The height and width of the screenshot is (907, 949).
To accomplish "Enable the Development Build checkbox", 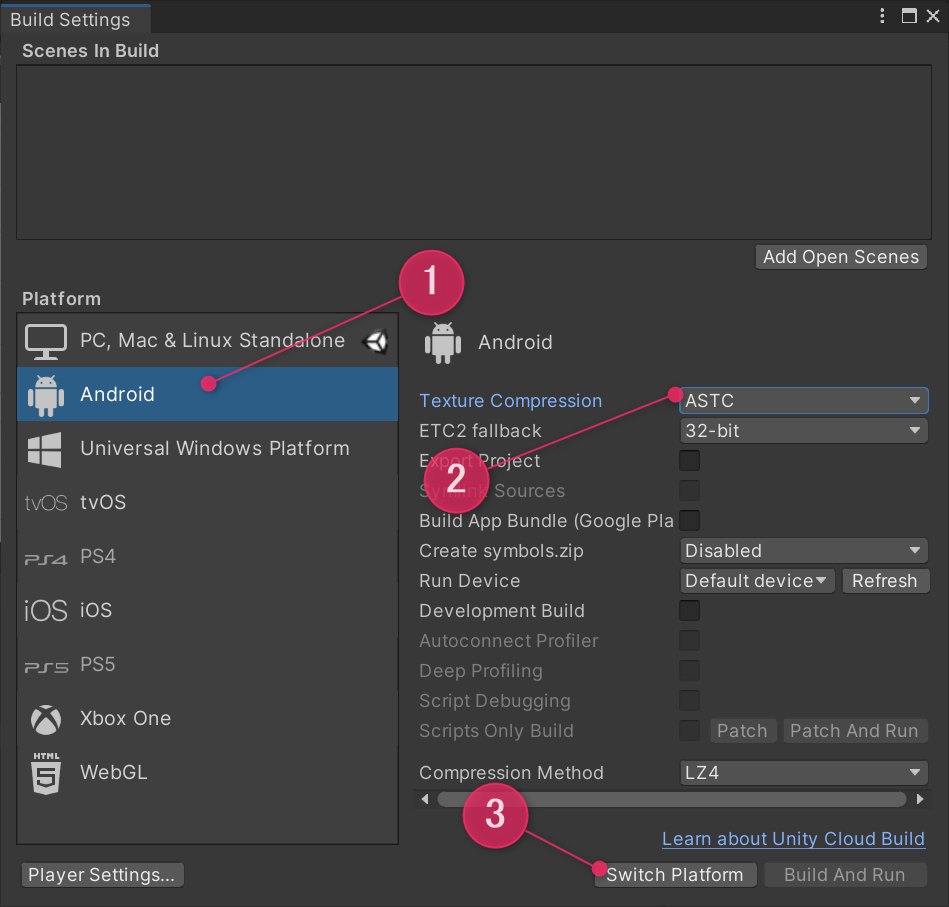I will [688, 610].
